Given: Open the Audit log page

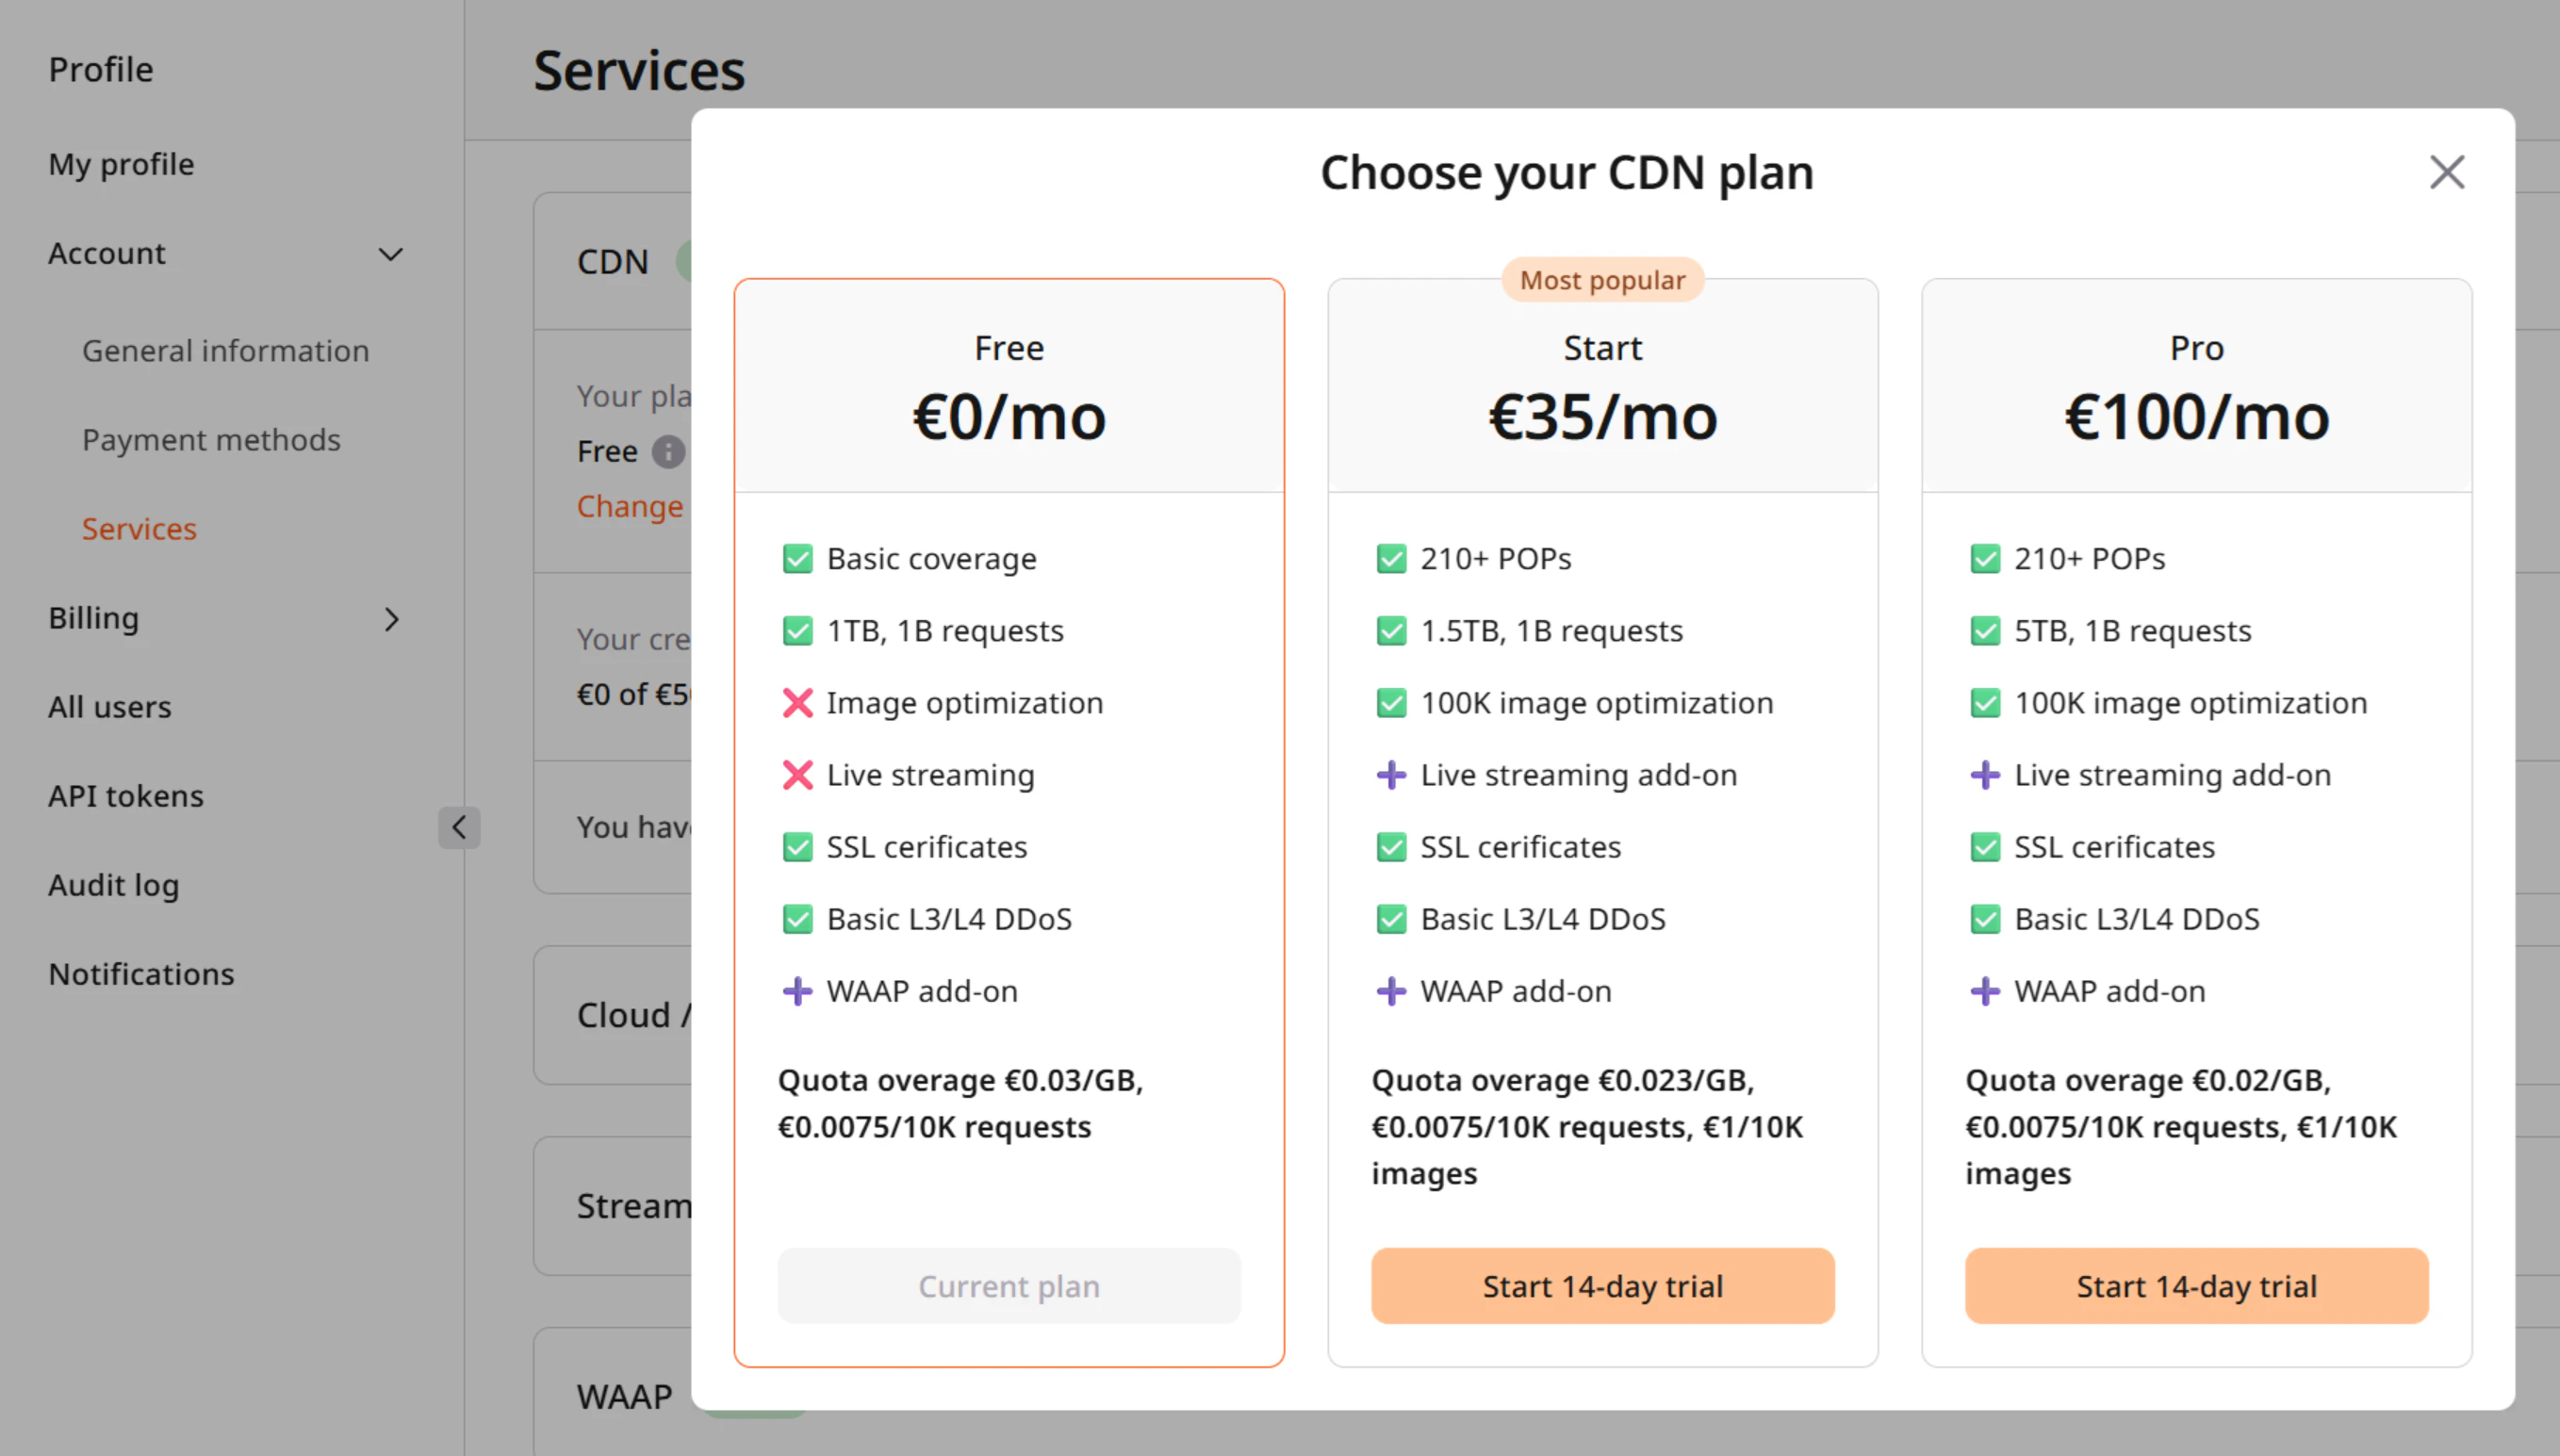Looking at the screenshot, I should (x=113, y=885).
